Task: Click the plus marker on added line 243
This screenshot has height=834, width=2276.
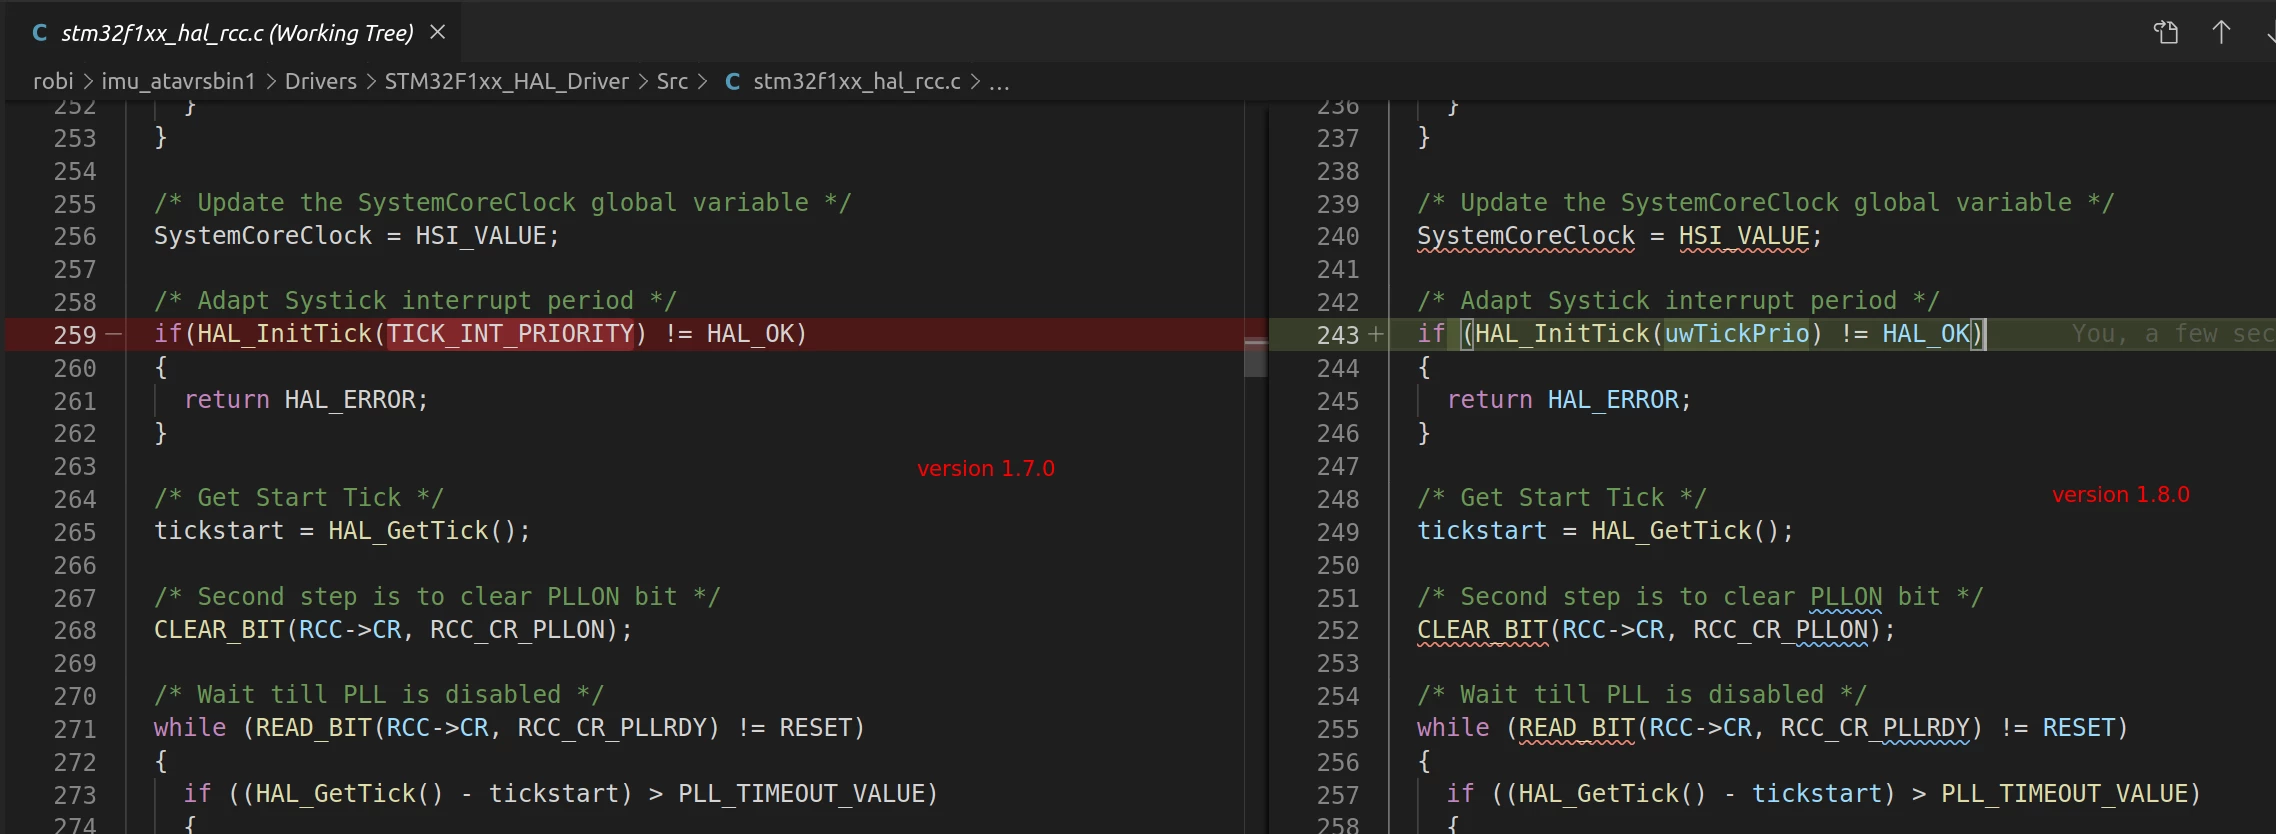Action: 1376,334
